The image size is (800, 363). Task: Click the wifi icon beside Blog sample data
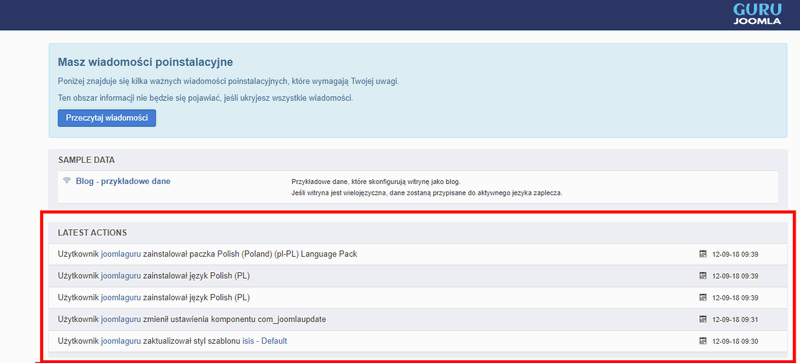66,181
